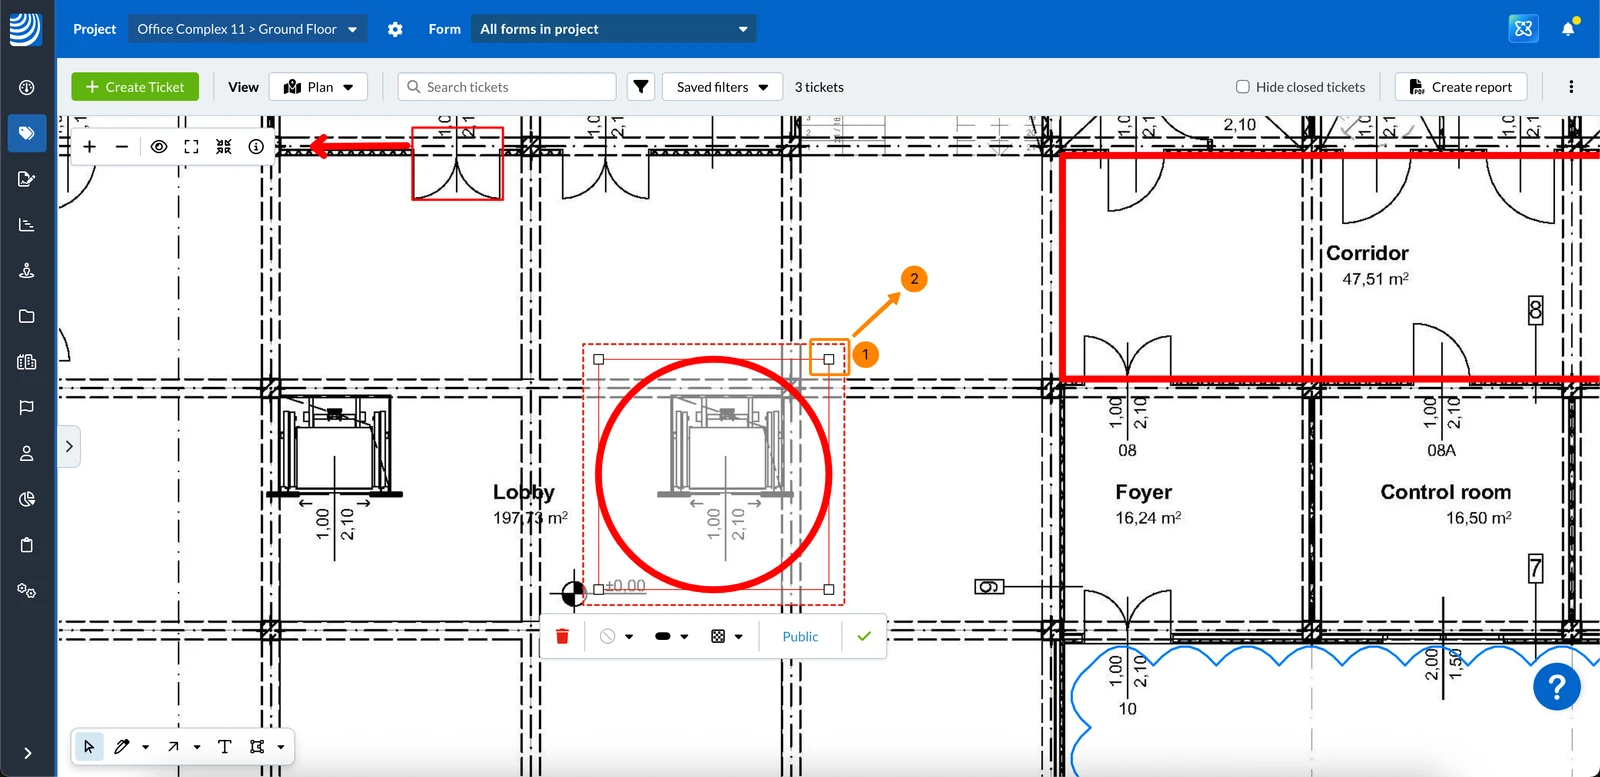Select the arrow drawing tool
This screenshot has height=777, width=1600.
[x=174, y=746]
